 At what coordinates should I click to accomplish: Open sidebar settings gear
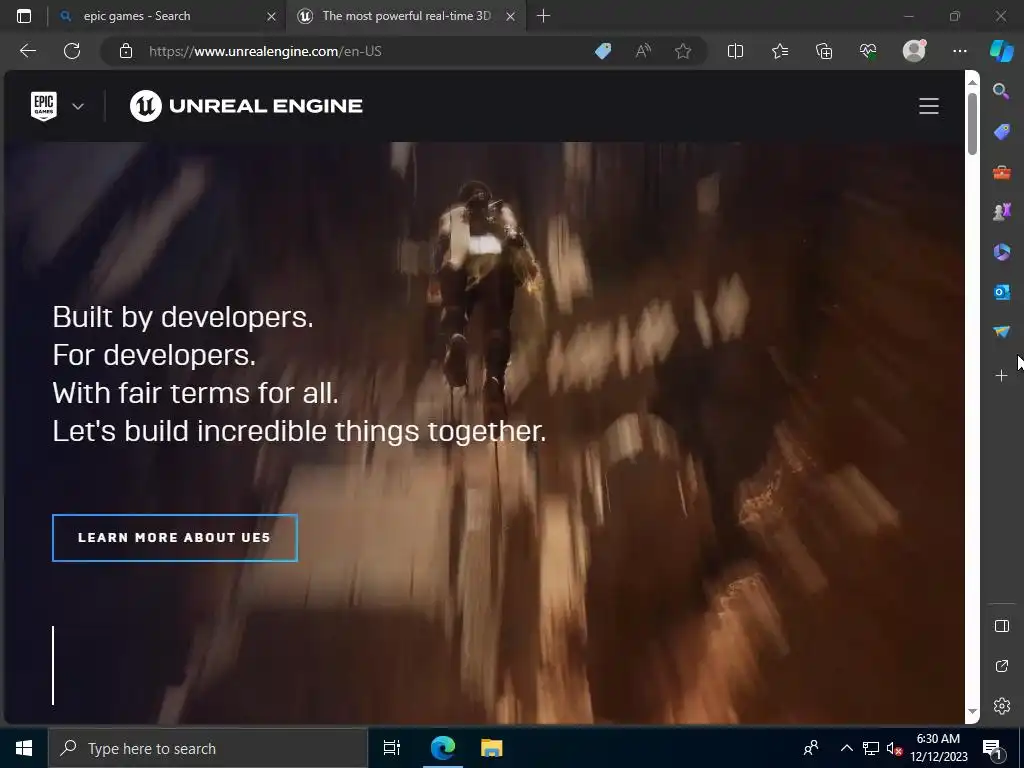[1002, 706]
